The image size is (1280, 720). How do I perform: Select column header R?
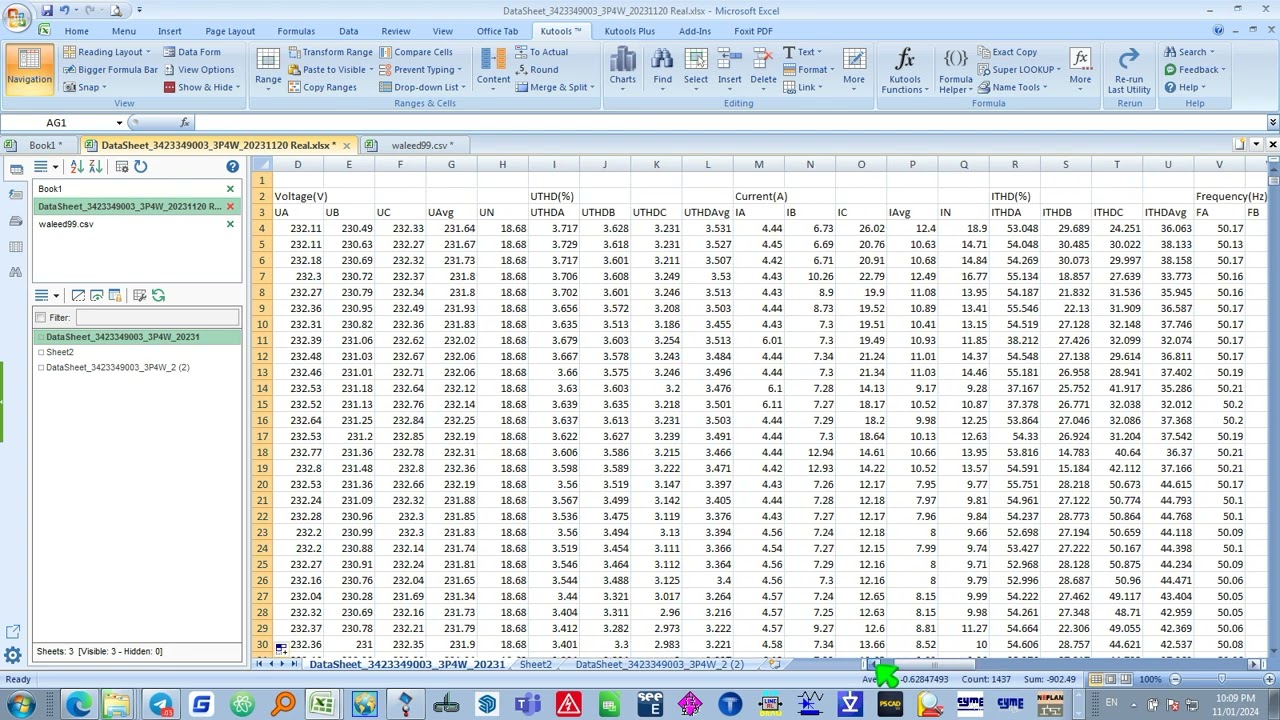coord(1014,165)
